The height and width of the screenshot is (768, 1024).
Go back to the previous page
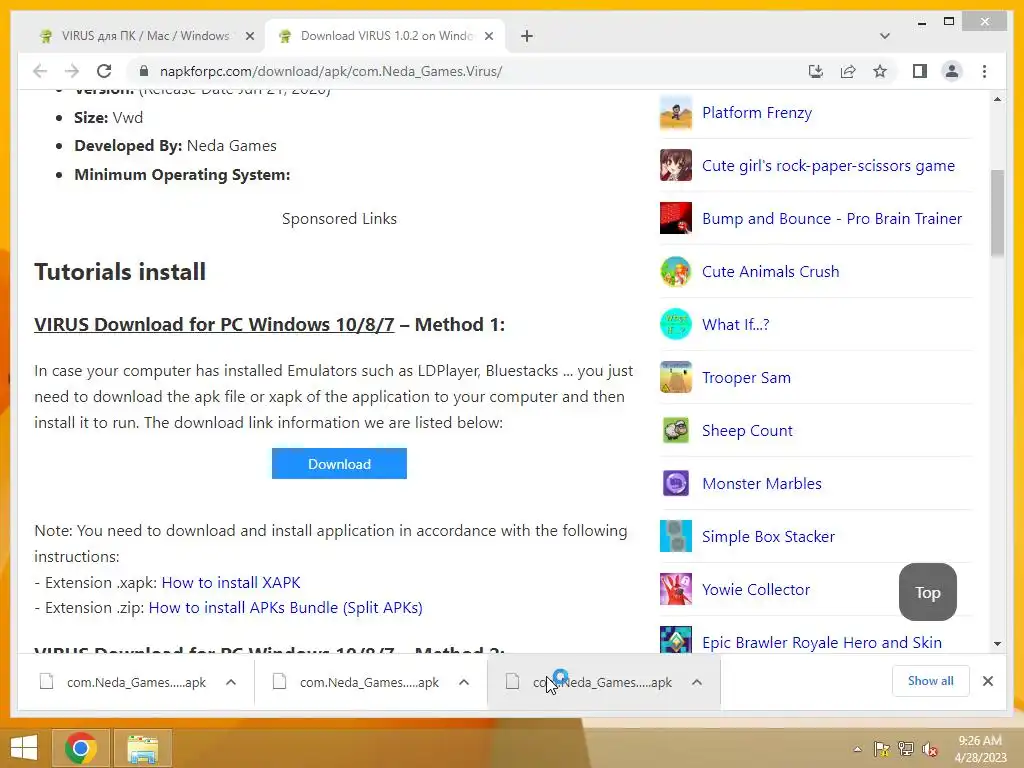tap(40, 71)
